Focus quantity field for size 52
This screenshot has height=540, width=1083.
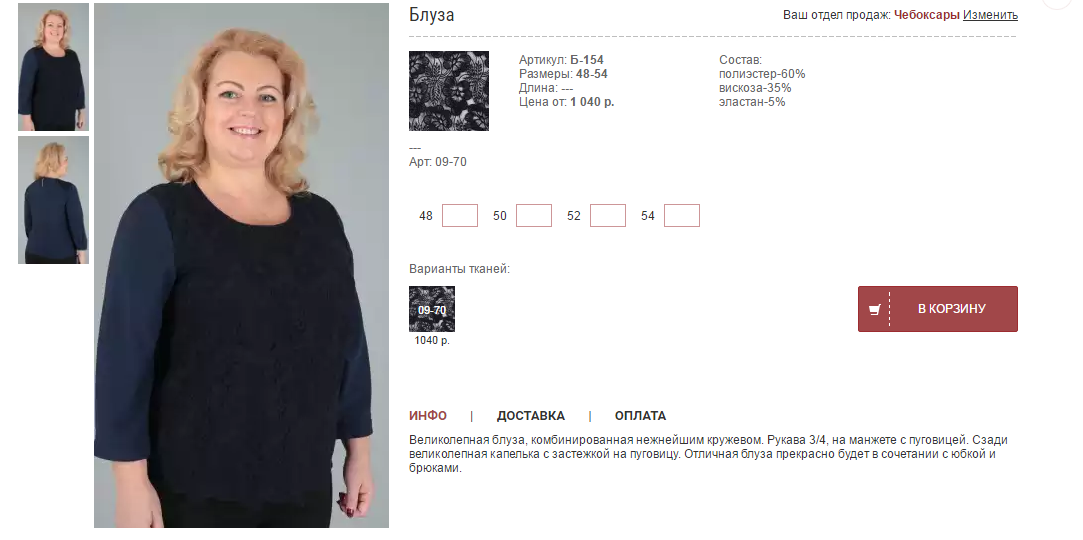point(607,215)
